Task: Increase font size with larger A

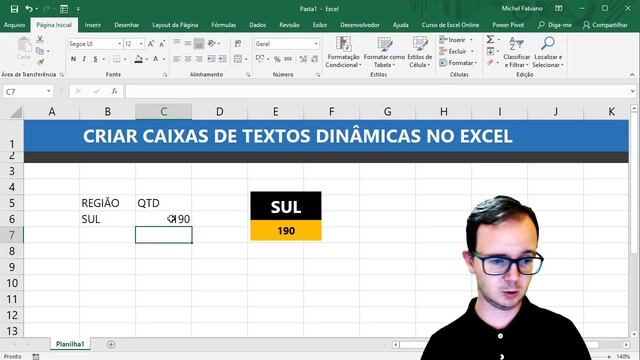Action: tap(151, 44)
